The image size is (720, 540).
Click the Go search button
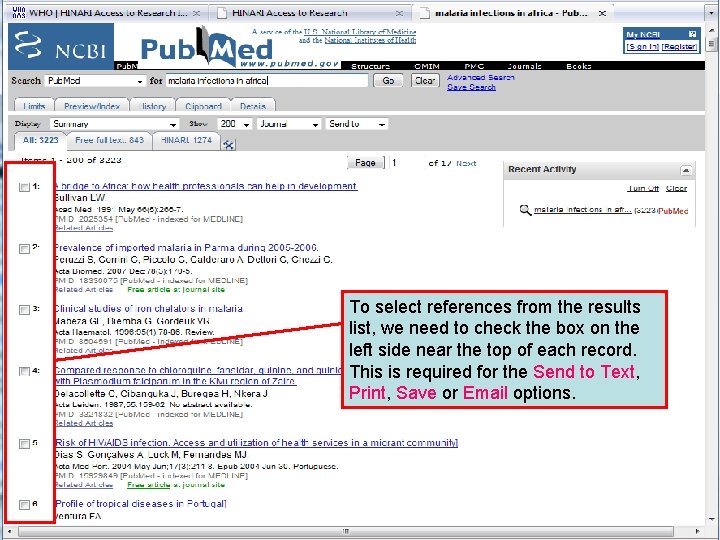tap(388, 81)
